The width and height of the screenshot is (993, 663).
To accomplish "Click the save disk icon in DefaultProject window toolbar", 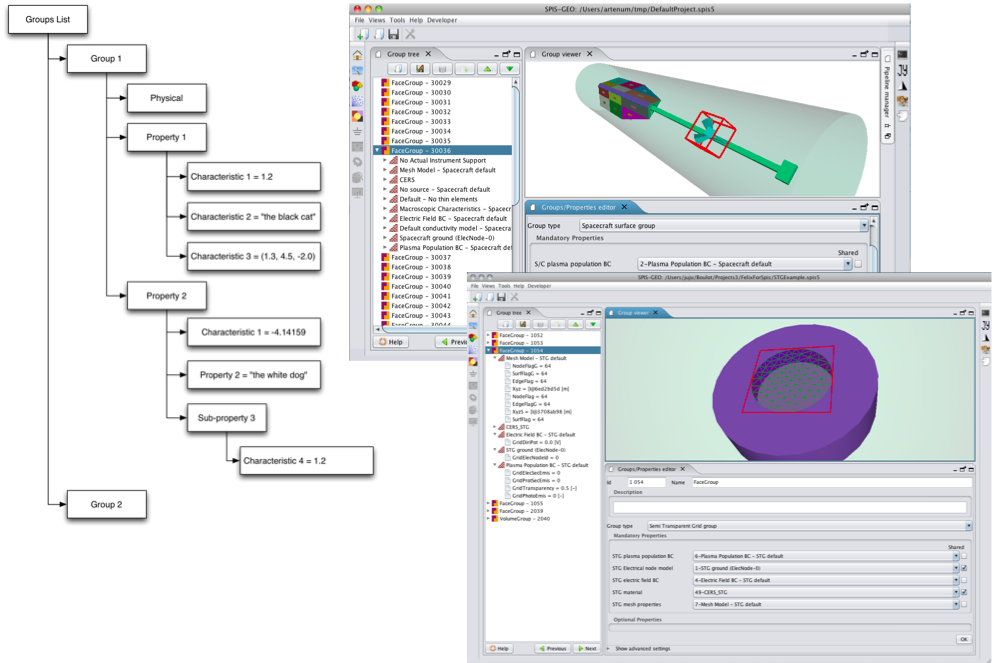I will [394, 34].
